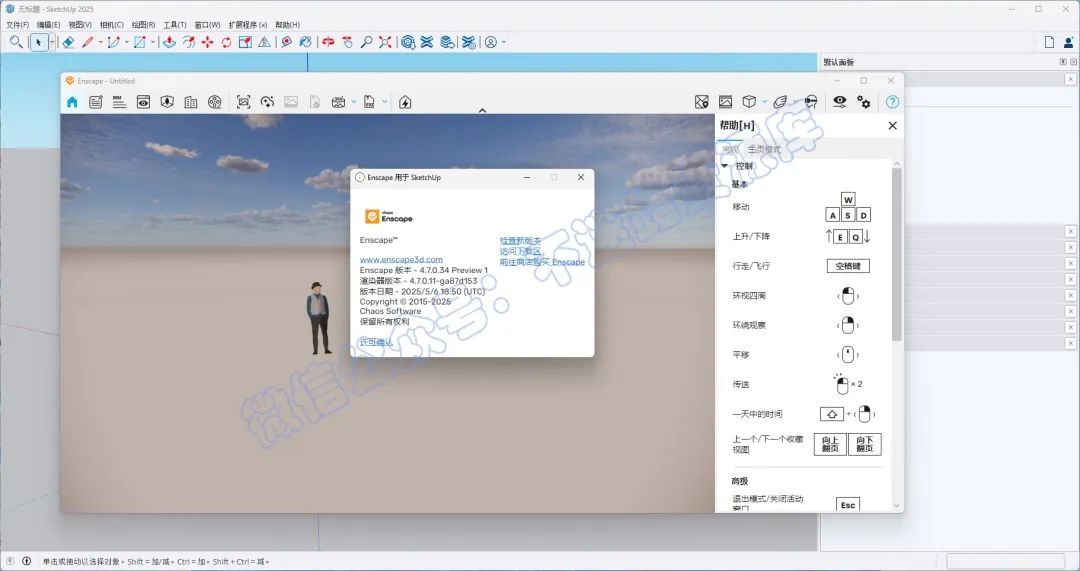
Task: Click the Enscape panorama export icon
Action: pyautogui.click(x=338, y=102)
